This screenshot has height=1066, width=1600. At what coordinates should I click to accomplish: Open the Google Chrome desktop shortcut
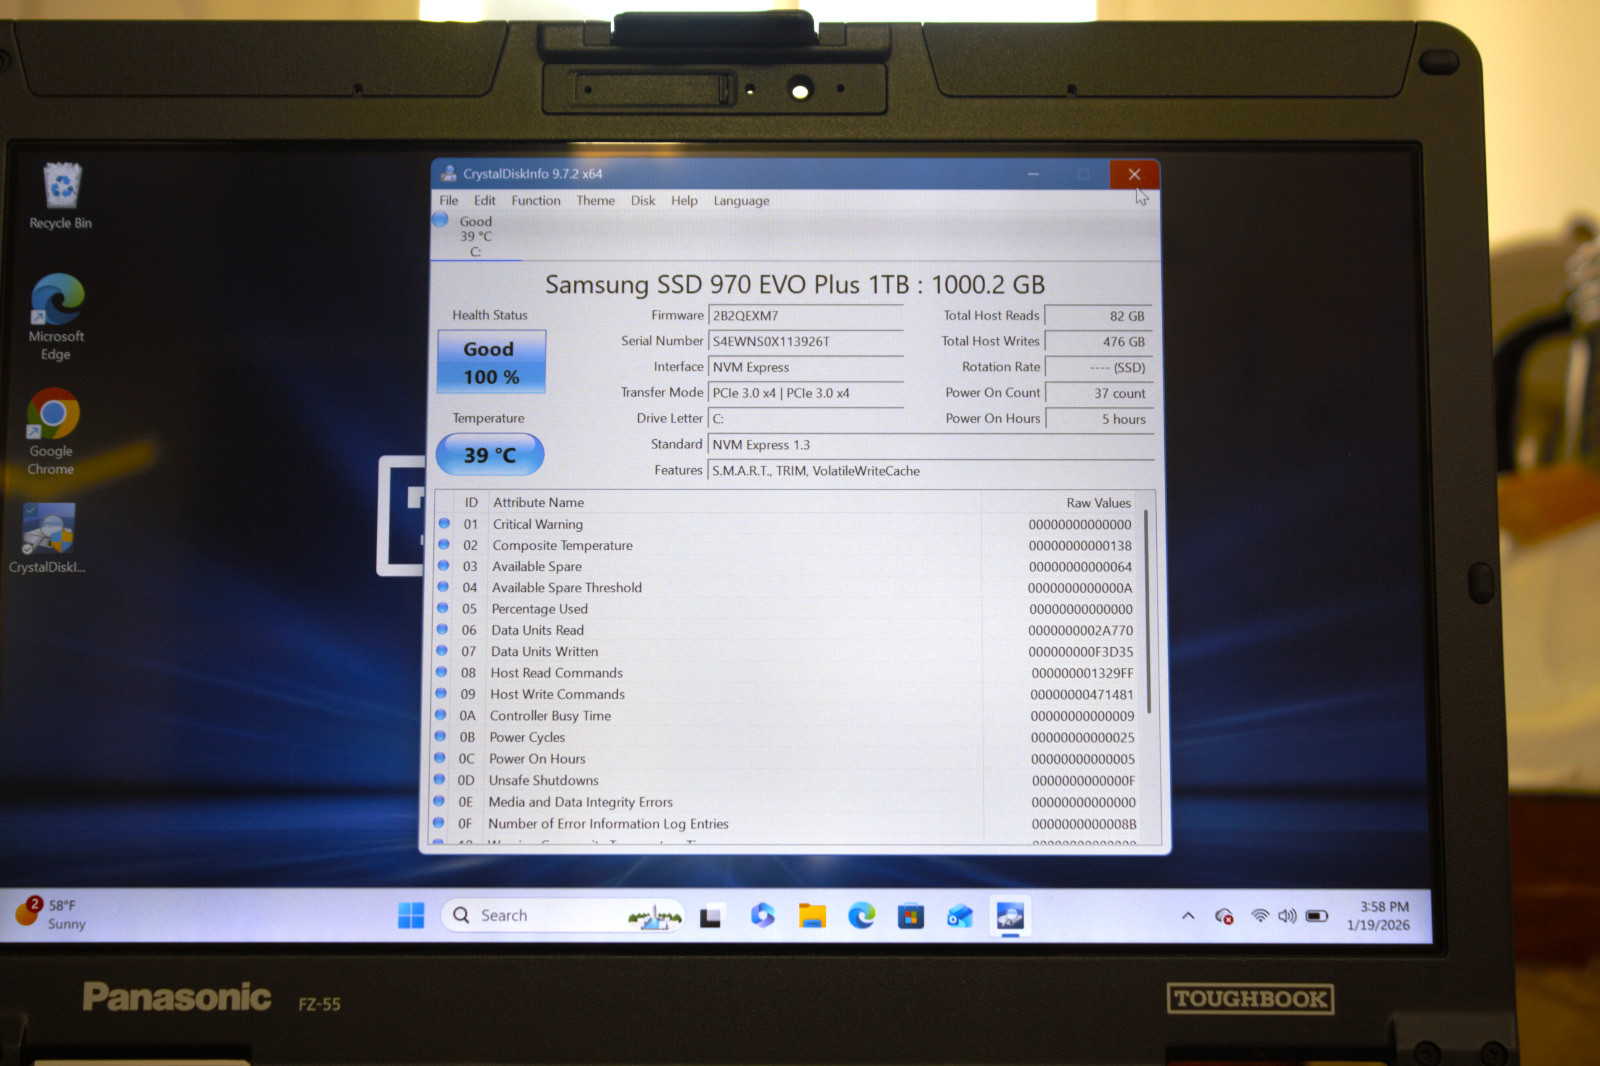52,432
